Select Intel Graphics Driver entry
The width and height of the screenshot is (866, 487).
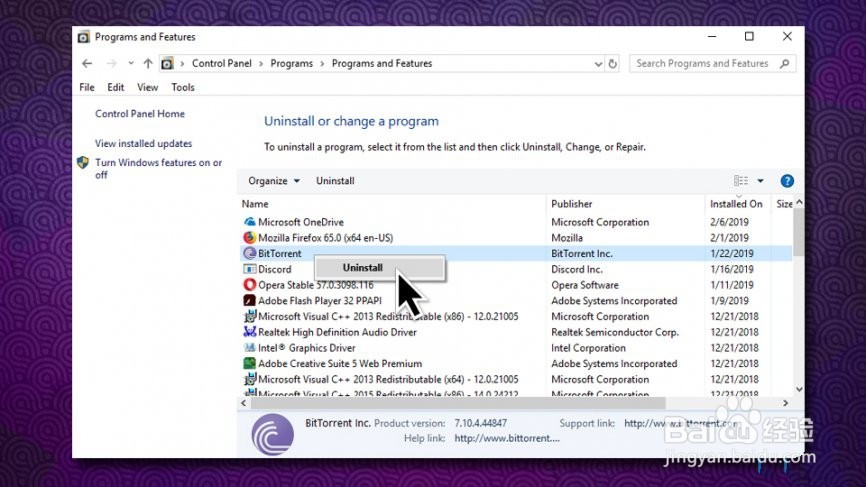coord(307,348)
